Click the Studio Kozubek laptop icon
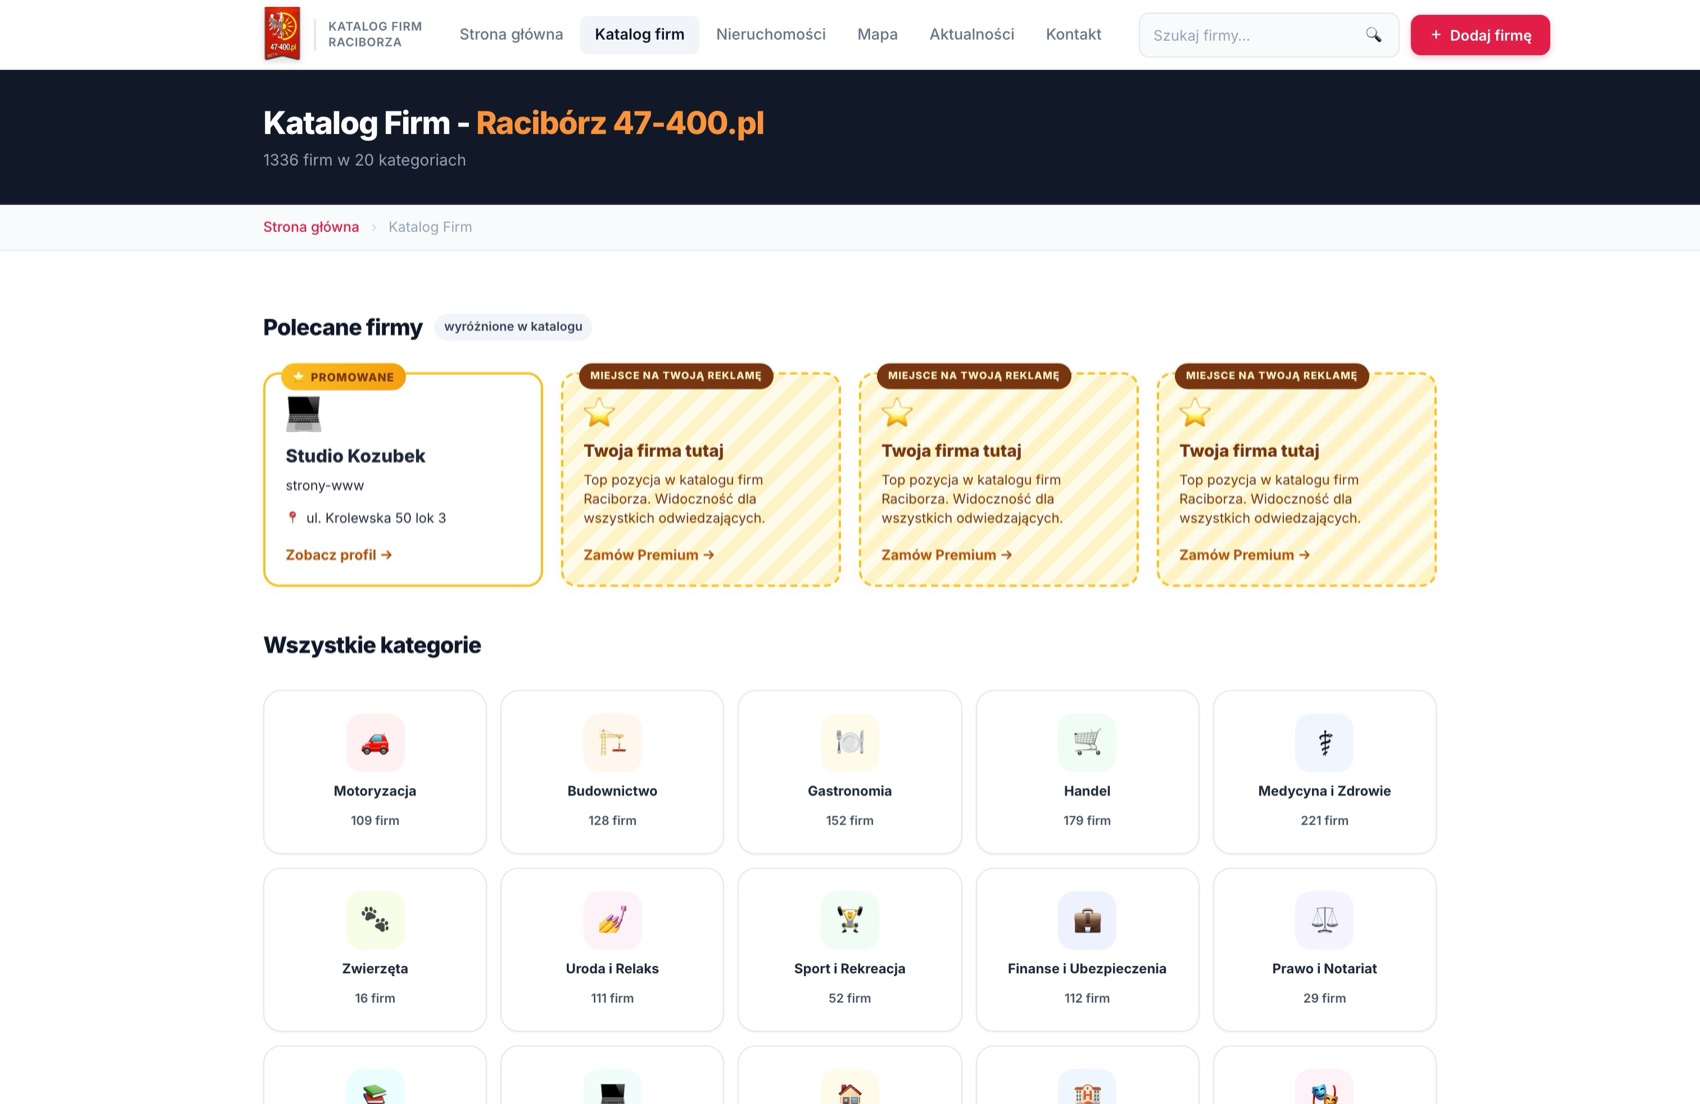Screen dimensions: 1700x1104 point(303,413)
